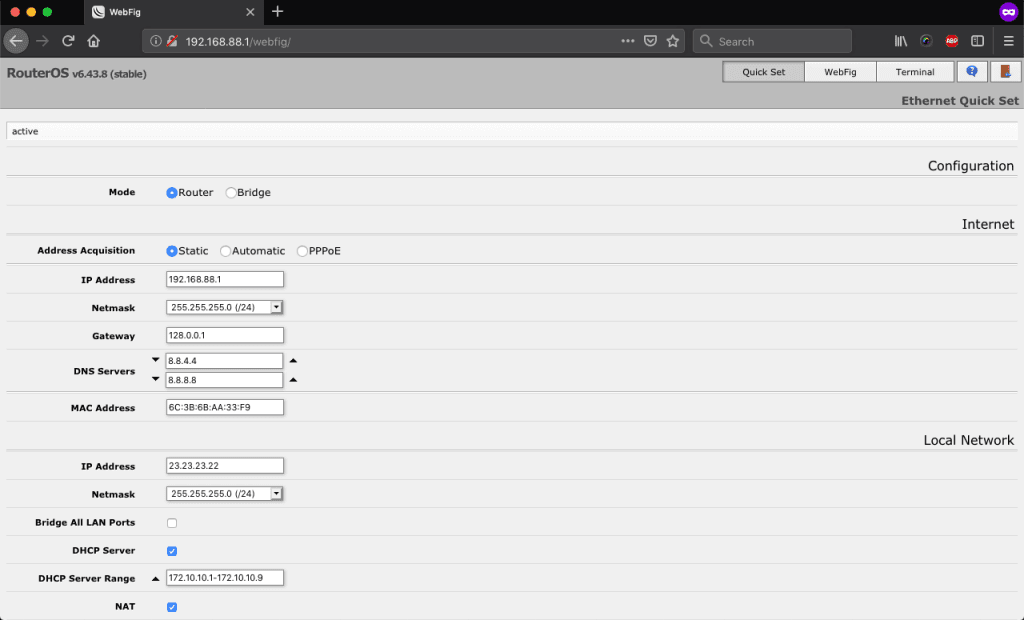The image size is (1024, 620).
Task: Click the 'active' status field
Action: click(x=512, y=131)
